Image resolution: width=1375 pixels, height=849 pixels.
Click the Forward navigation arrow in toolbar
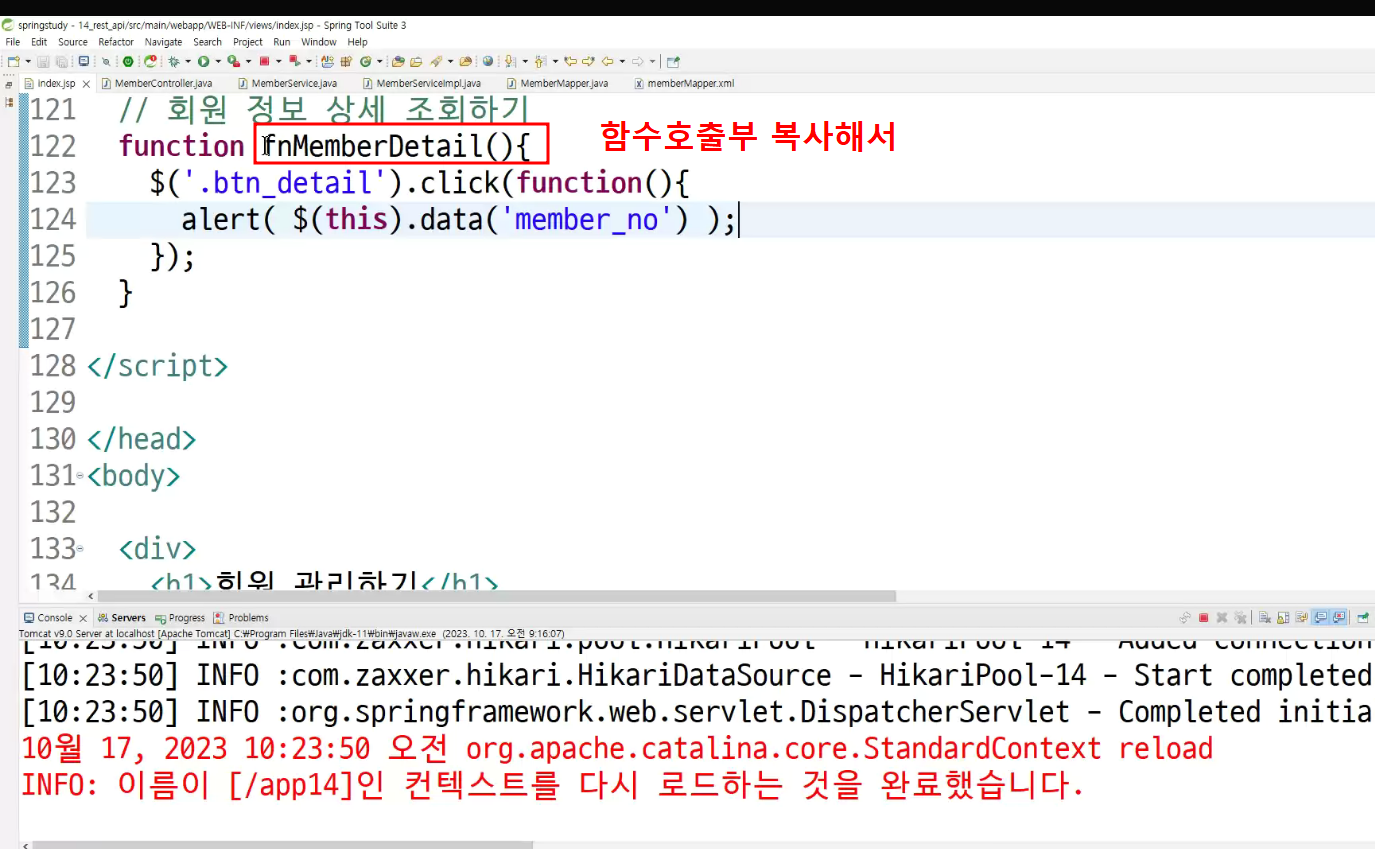[637, 61]
